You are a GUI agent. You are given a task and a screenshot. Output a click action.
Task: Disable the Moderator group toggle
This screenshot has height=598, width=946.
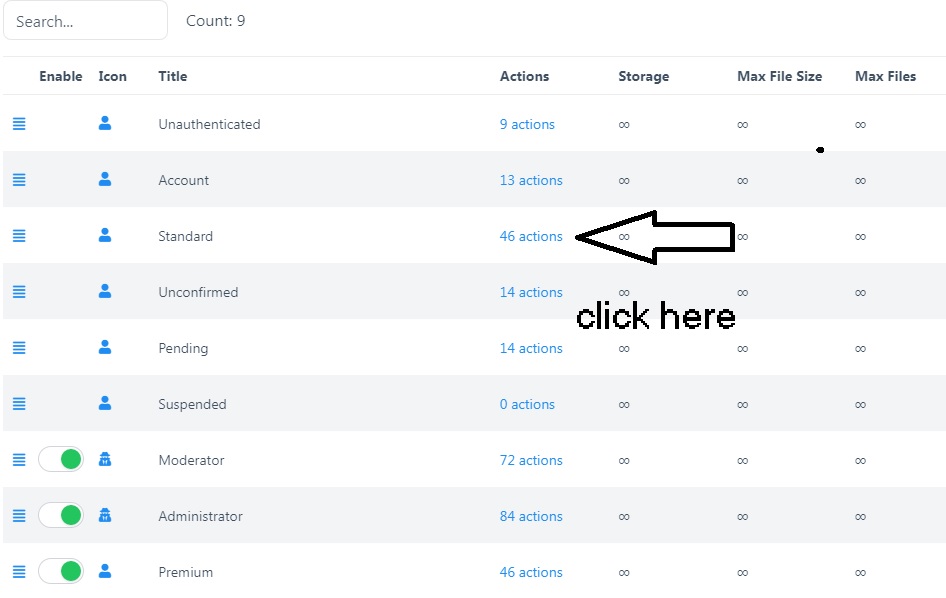tap(61, 460)
